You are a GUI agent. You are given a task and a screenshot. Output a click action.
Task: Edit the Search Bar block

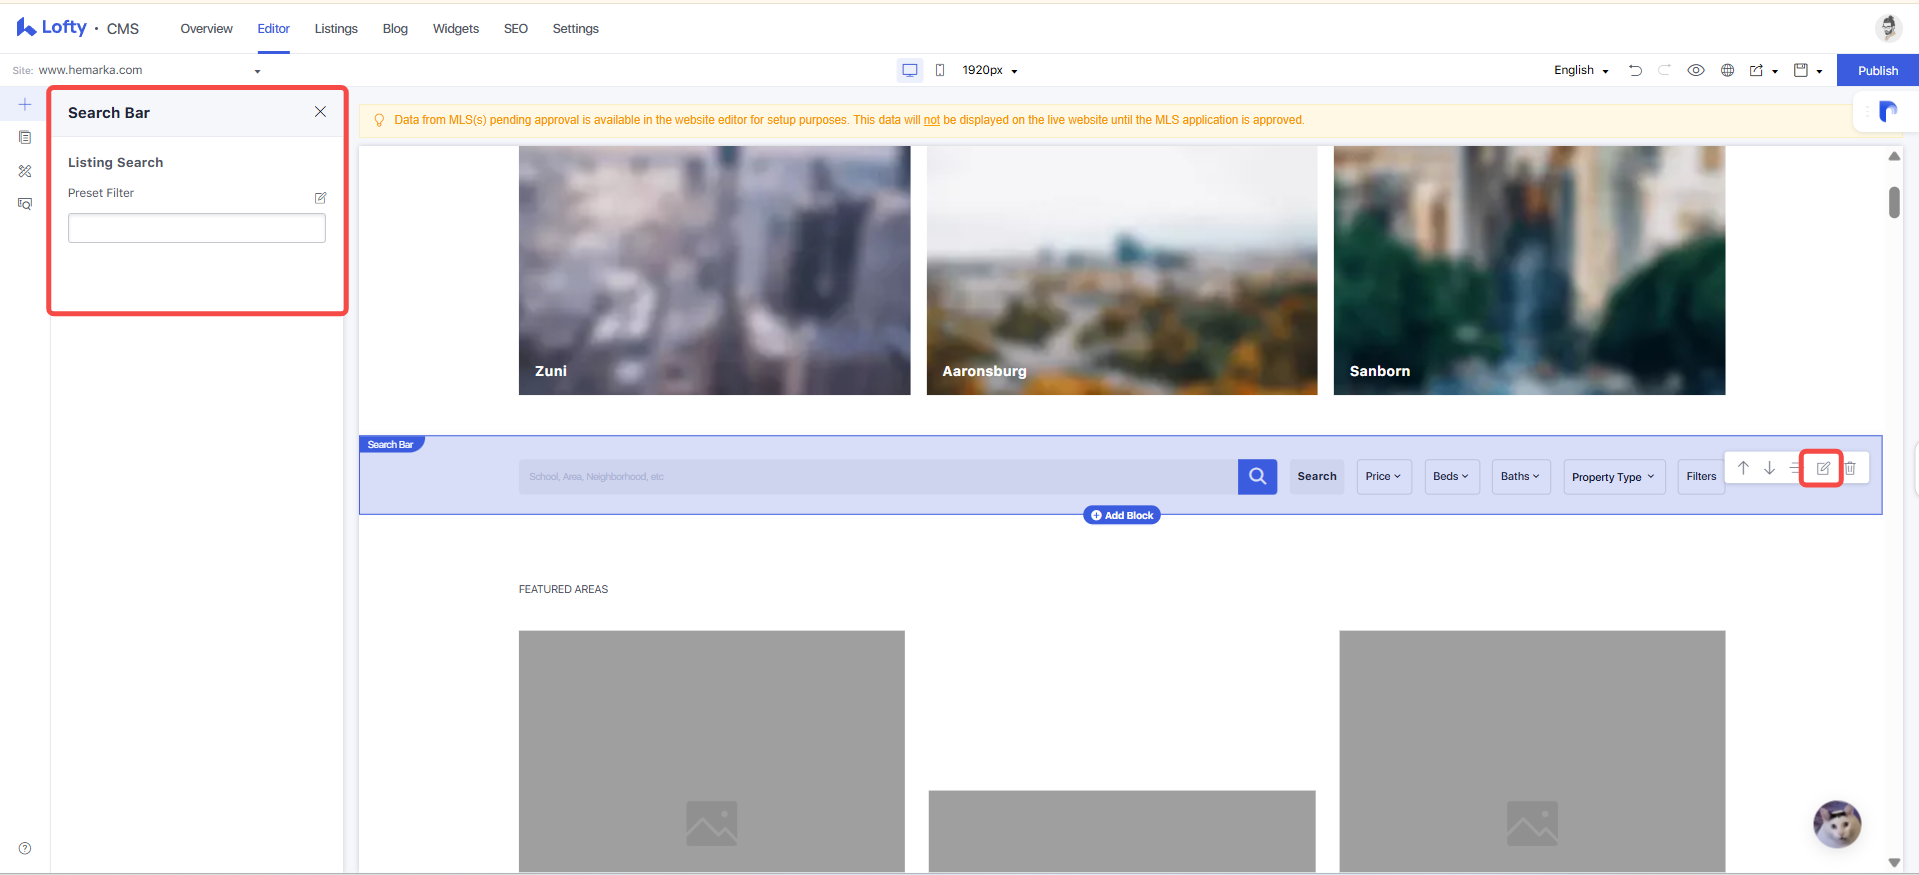pos(1823,468)
